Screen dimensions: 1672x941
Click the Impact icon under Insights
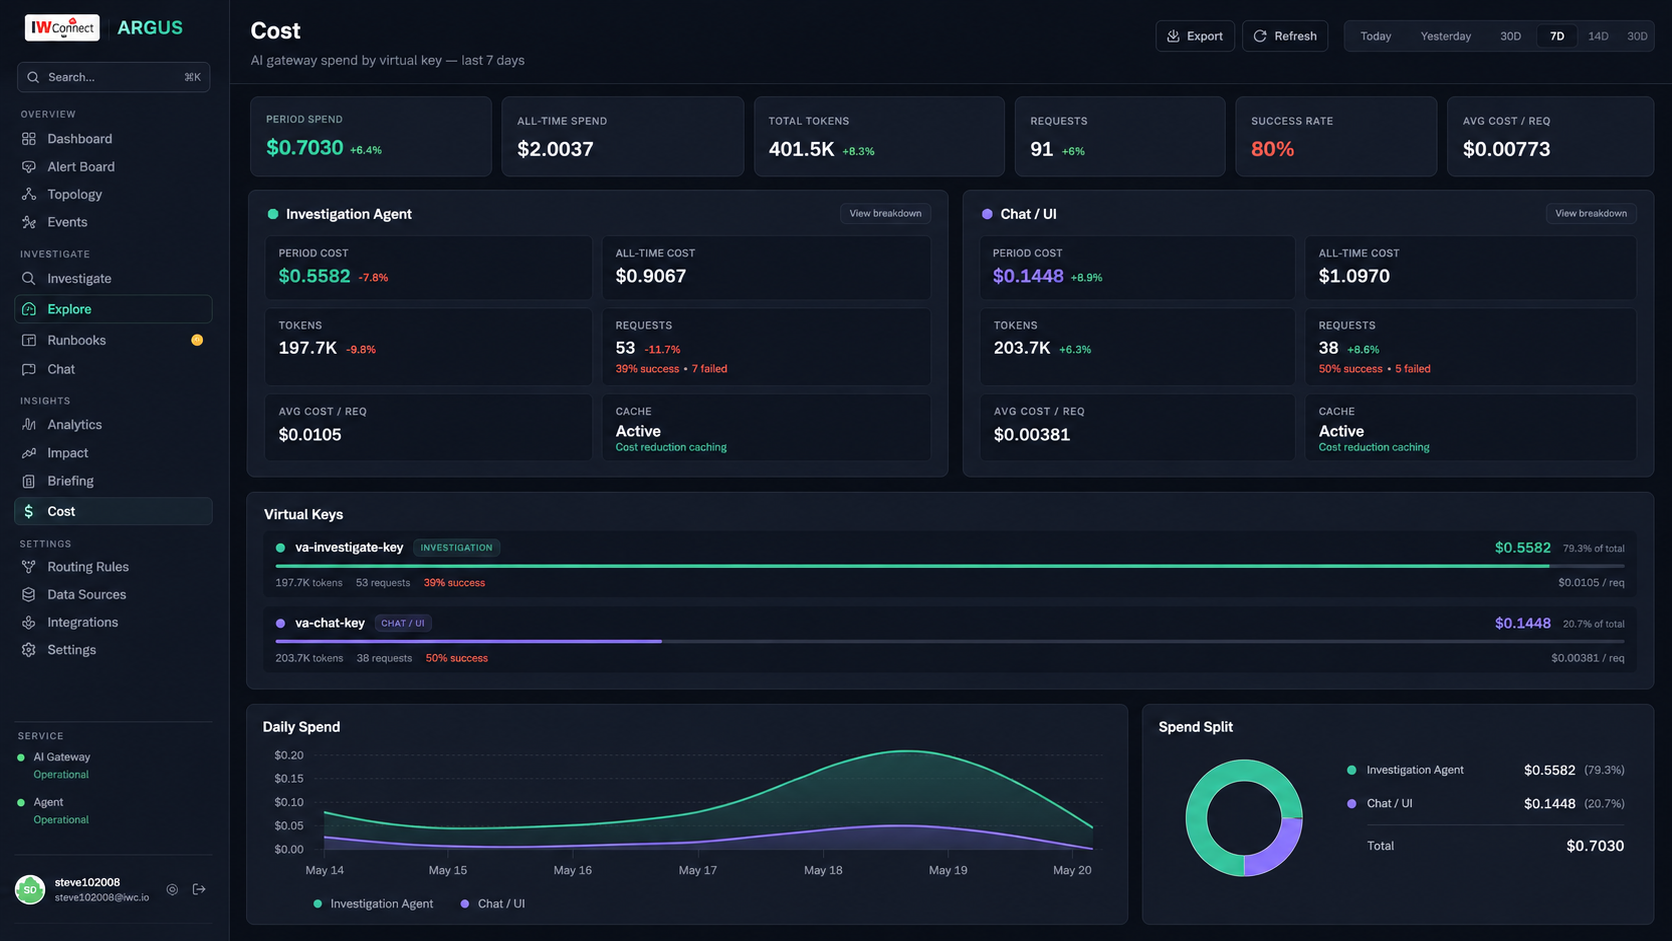click(x=29, y=453)
